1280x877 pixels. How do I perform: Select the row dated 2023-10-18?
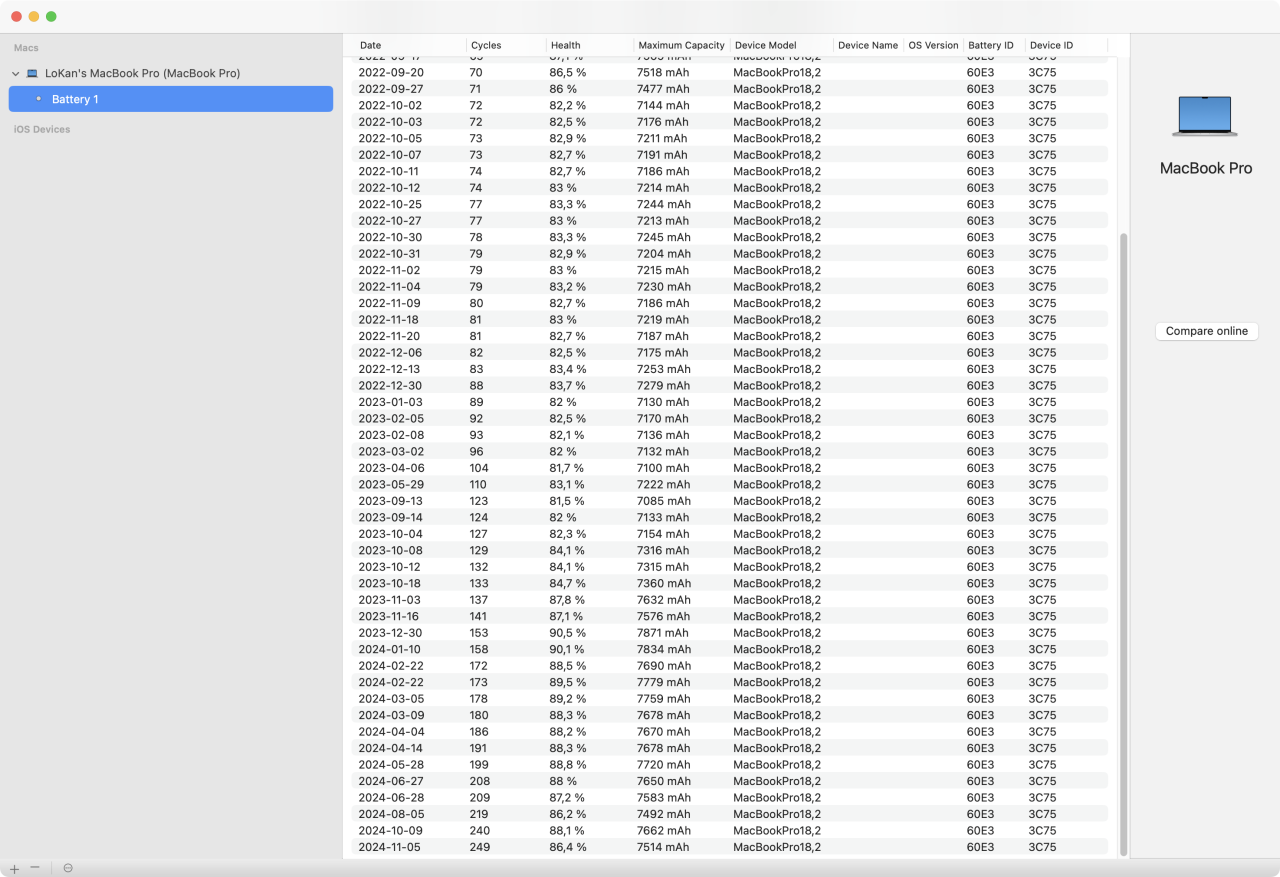click(731, 583)
